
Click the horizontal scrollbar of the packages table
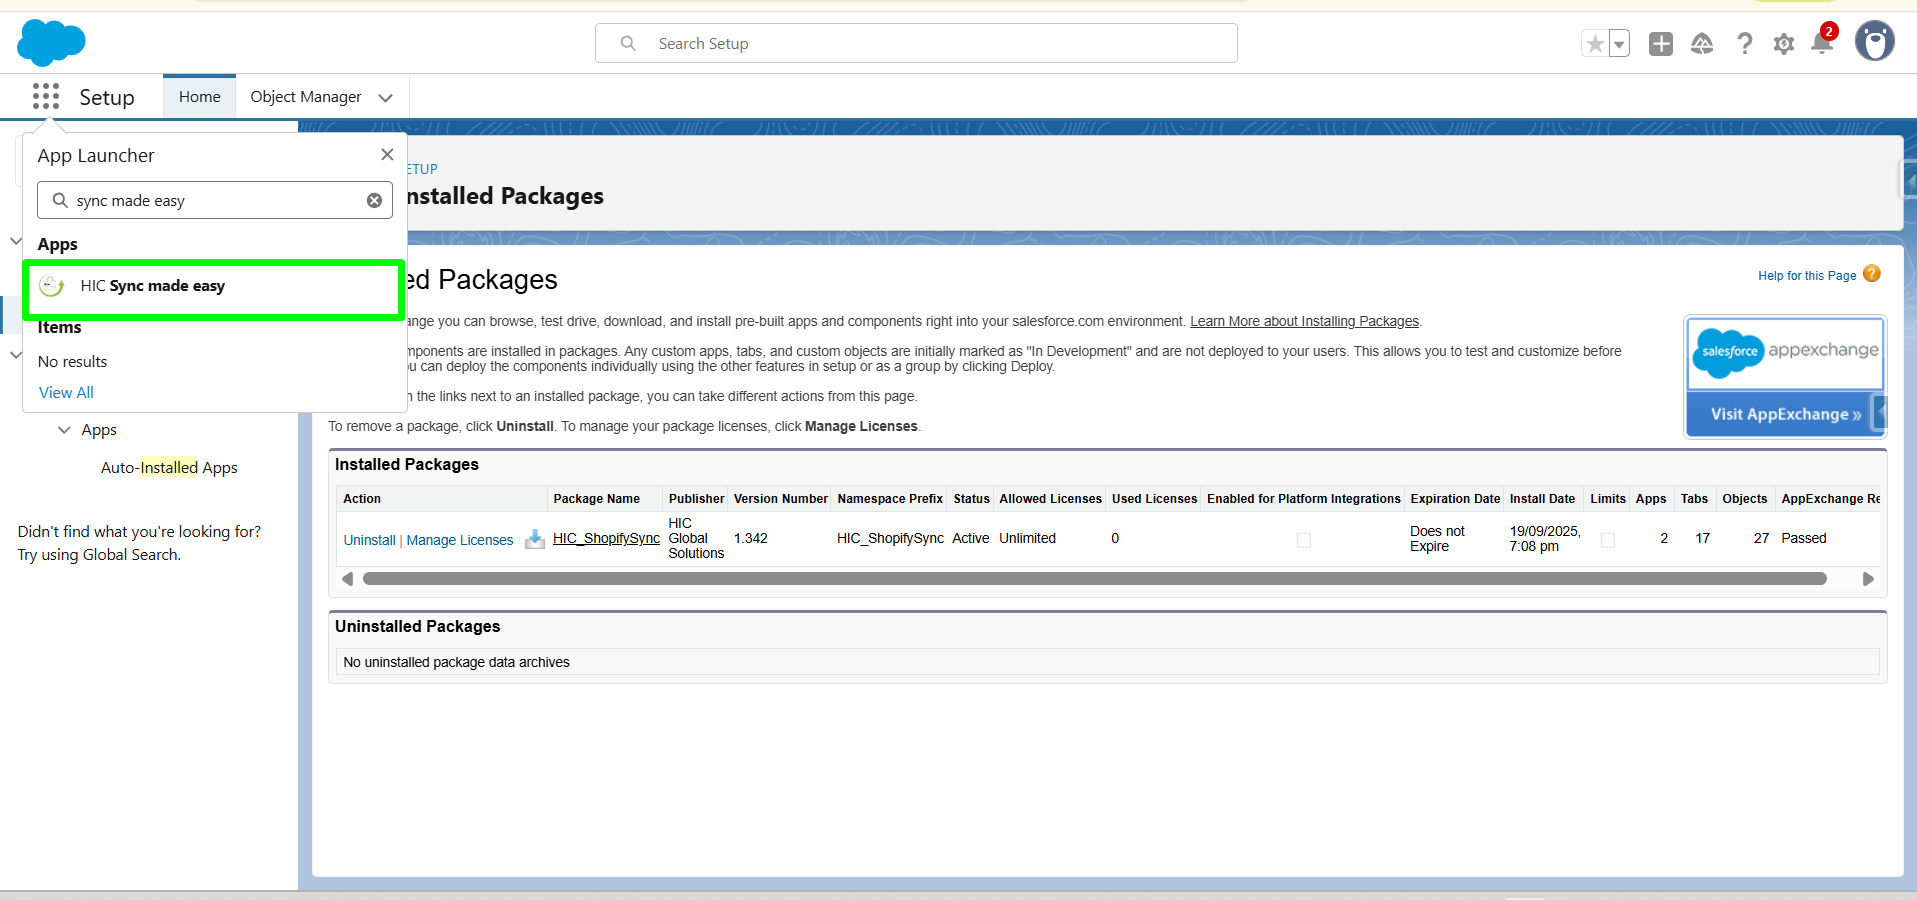[x=1094, y=579]
